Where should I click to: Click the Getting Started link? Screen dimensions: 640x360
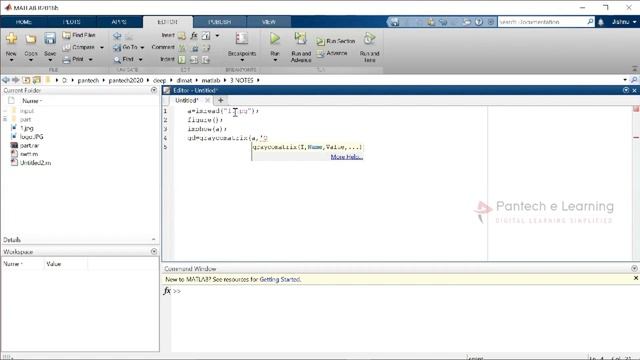pyautogui.click(x=280, y=280)
